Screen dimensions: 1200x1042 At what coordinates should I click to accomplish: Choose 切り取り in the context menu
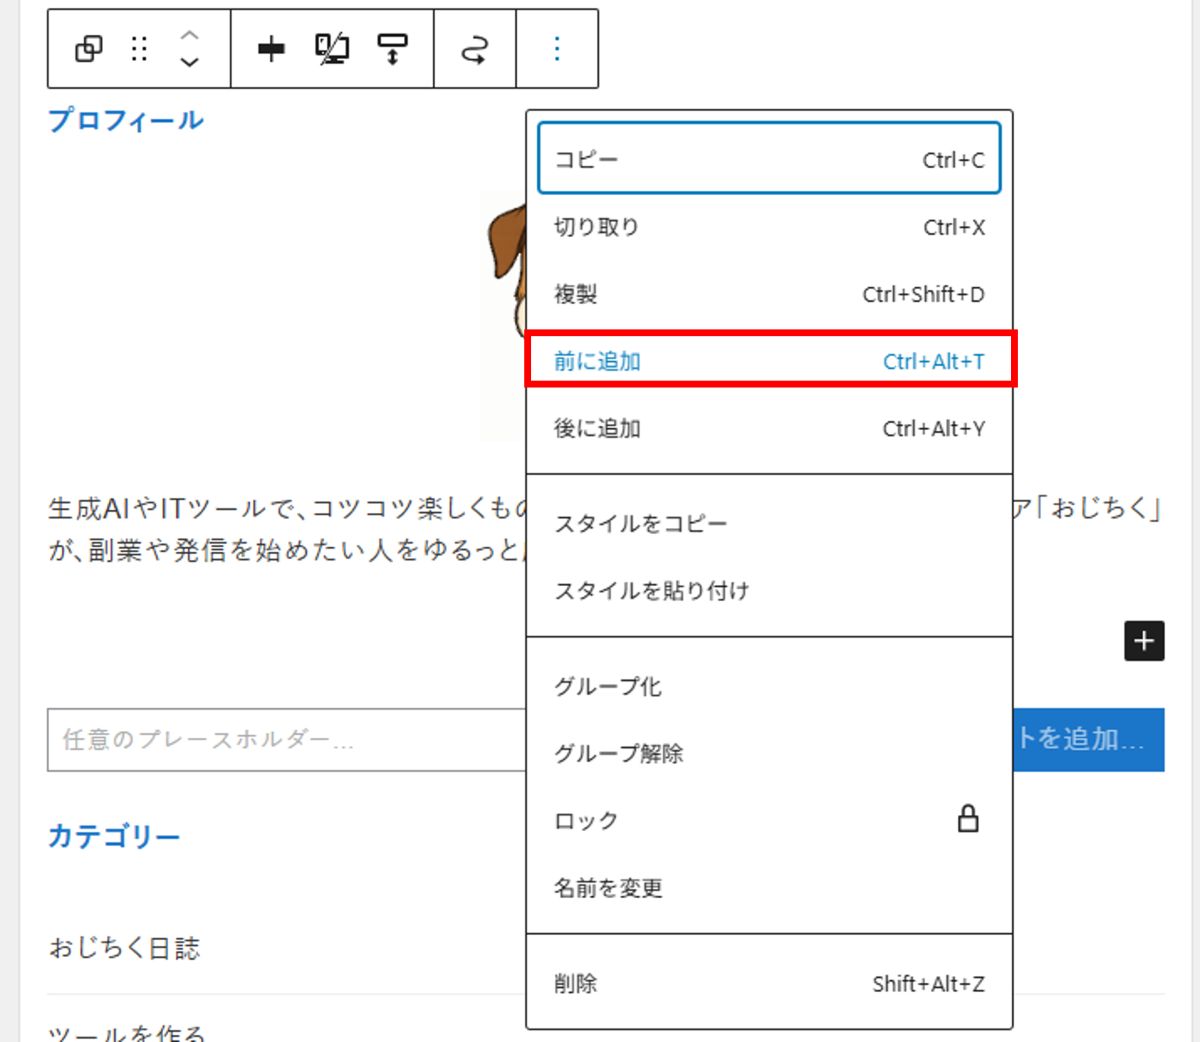(768, 227)
